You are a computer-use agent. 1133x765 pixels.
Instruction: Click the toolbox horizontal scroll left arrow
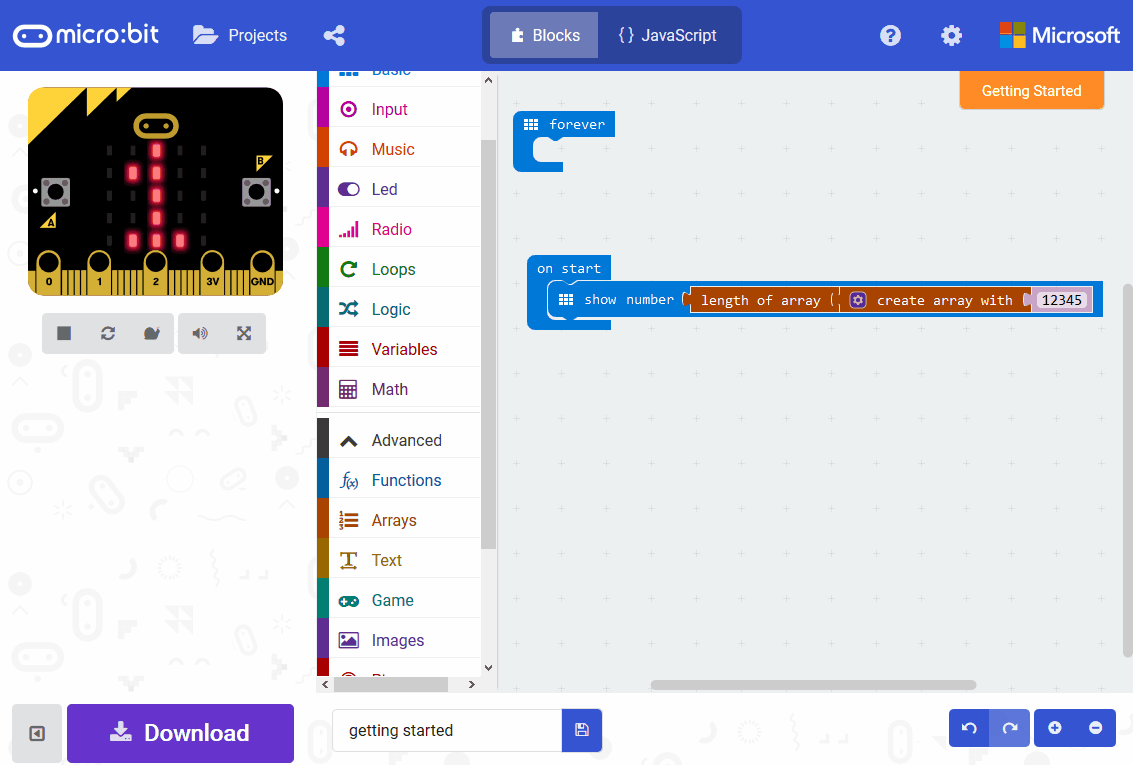click(325, 684)
